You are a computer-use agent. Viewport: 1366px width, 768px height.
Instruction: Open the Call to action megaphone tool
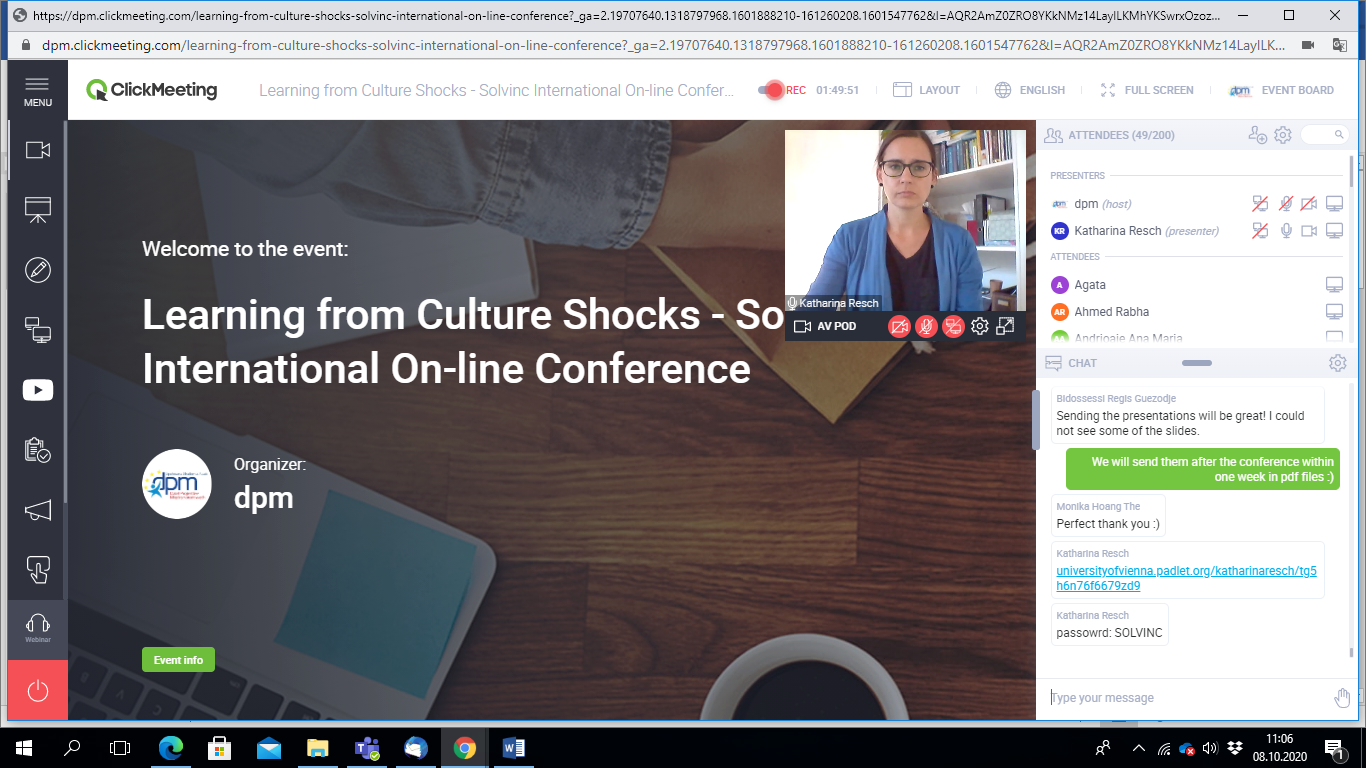click(x=38, y=510)
